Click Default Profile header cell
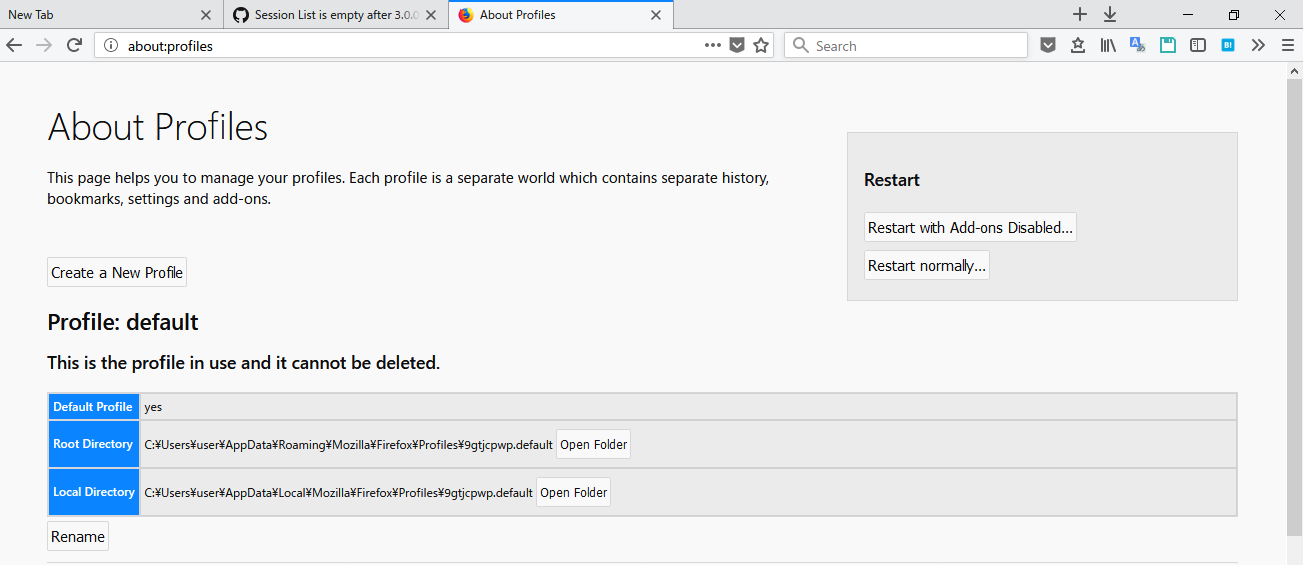This screenshot has height=565, width=1303. tap(93, 407)
